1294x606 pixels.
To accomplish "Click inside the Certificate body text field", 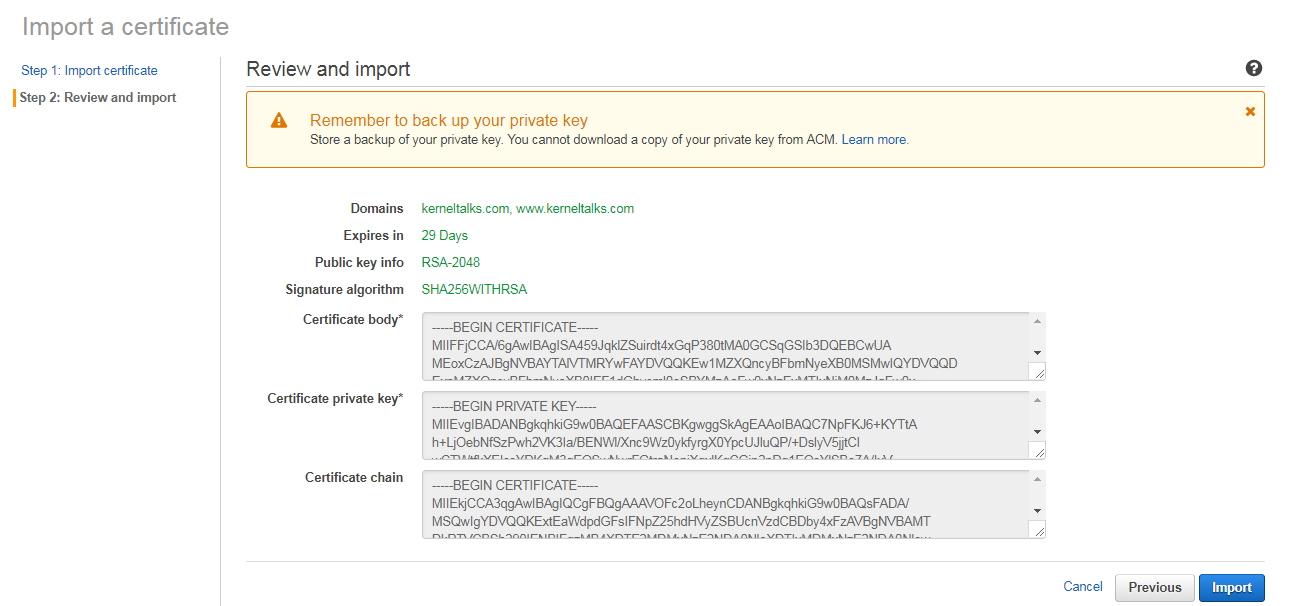I will [726, 346].
